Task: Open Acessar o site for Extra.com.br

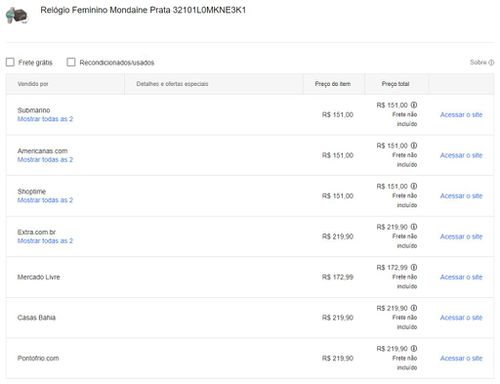Action: click(461, 237)
